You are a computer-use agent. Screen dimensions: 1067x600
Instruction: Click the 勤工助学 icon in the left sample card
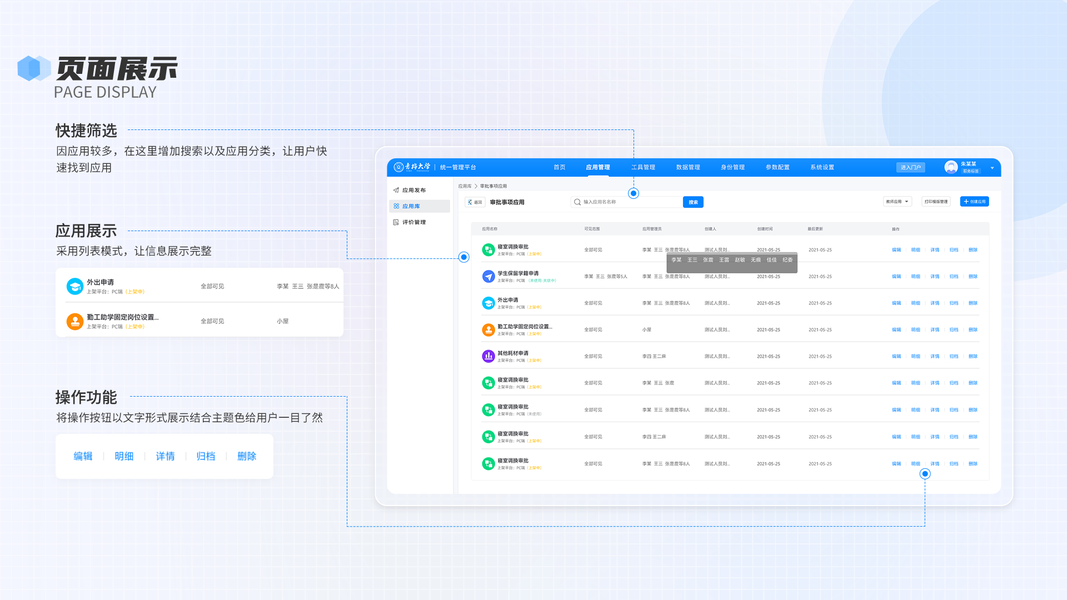click(x=75, y=321)
